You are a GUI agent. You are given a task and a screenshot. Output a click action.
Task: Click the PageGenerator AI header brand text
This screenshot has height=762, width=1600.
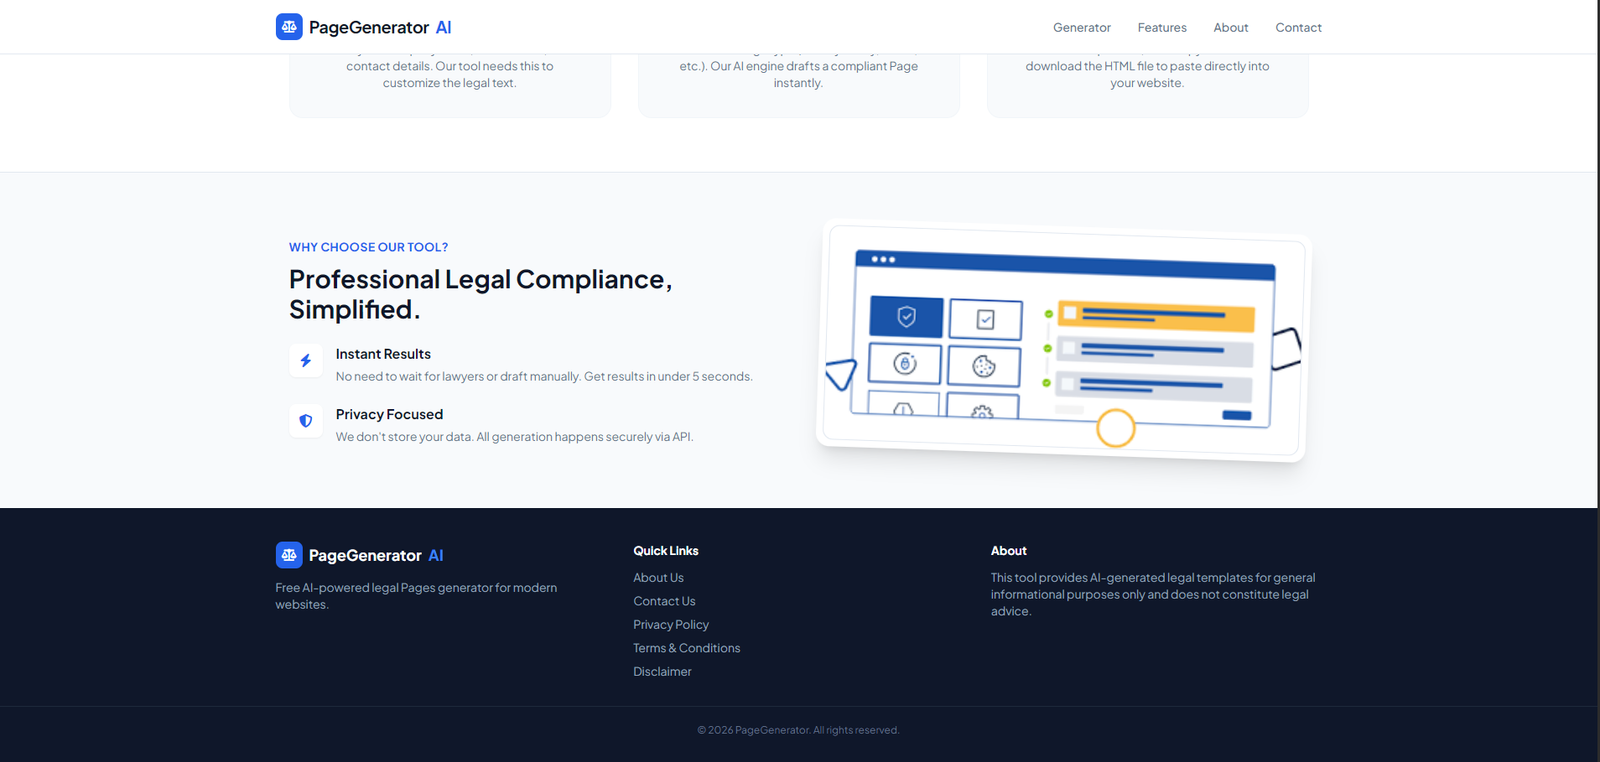tap(380, 28)
